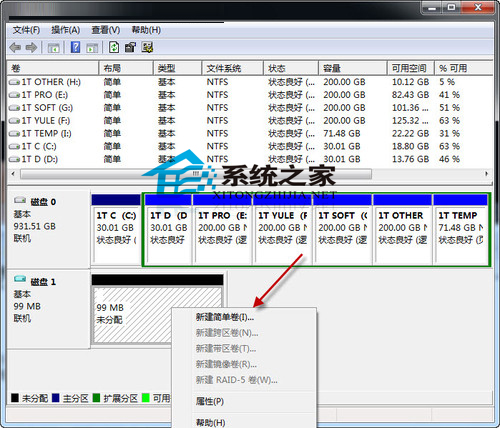Image resolution: width=500 pixels, height=428 pixels.
Task: Sort by the 布局 column header
Action: point(126,68)
